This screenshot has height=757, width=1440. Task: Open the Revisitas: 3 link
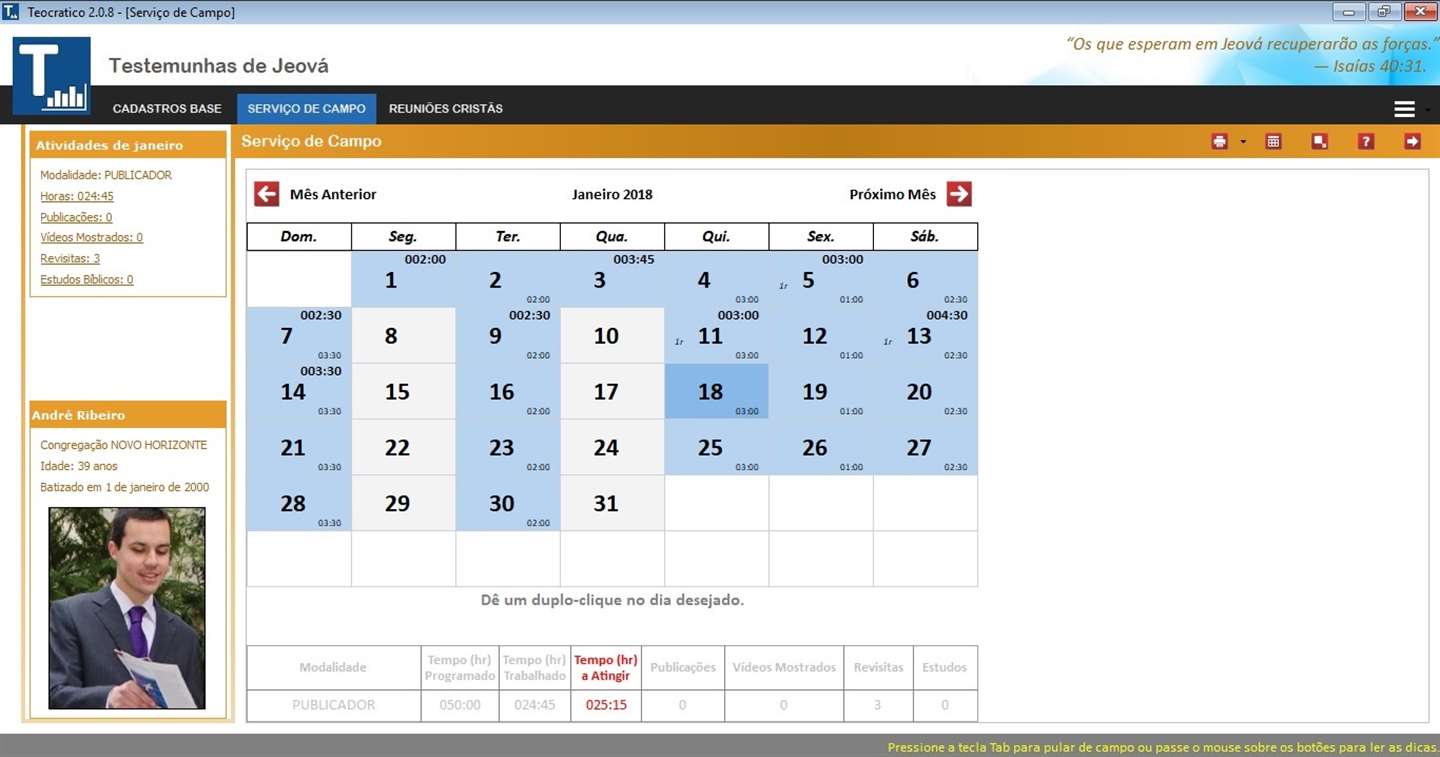70,259
